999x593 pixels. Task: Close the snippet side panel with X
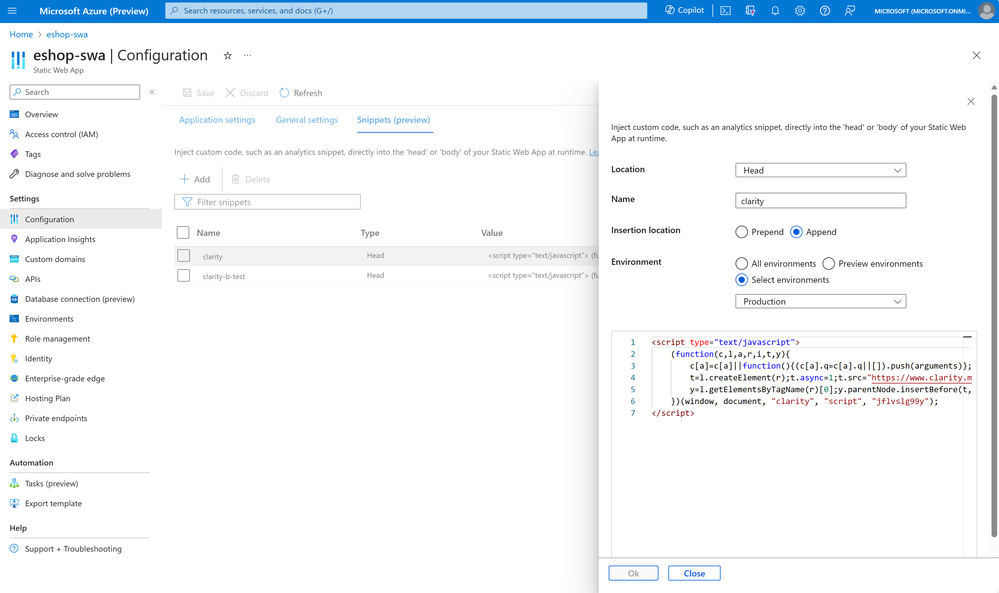click(971, 101)
